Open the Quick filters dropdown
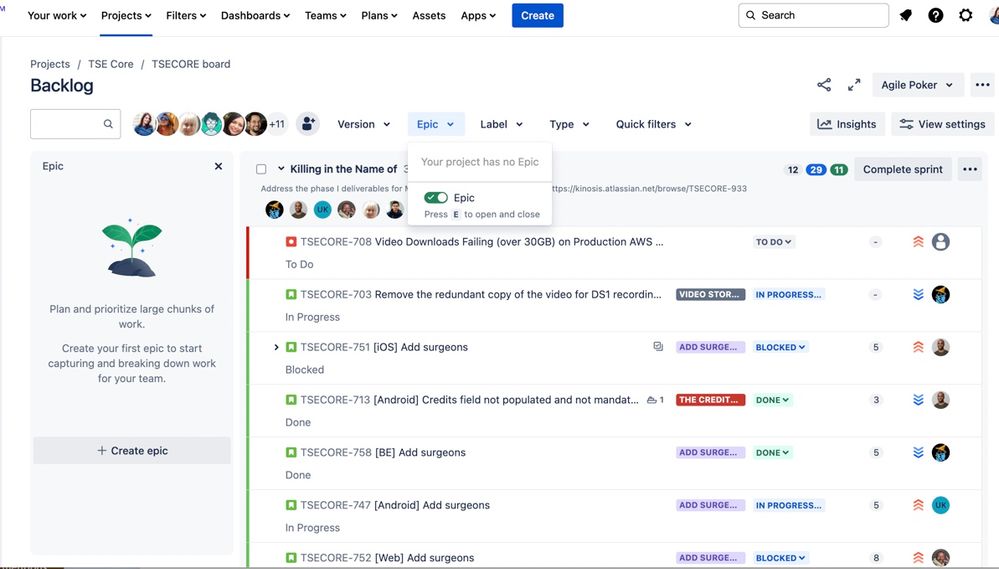Screen dimensions: 999x569 tap(654, 124)
